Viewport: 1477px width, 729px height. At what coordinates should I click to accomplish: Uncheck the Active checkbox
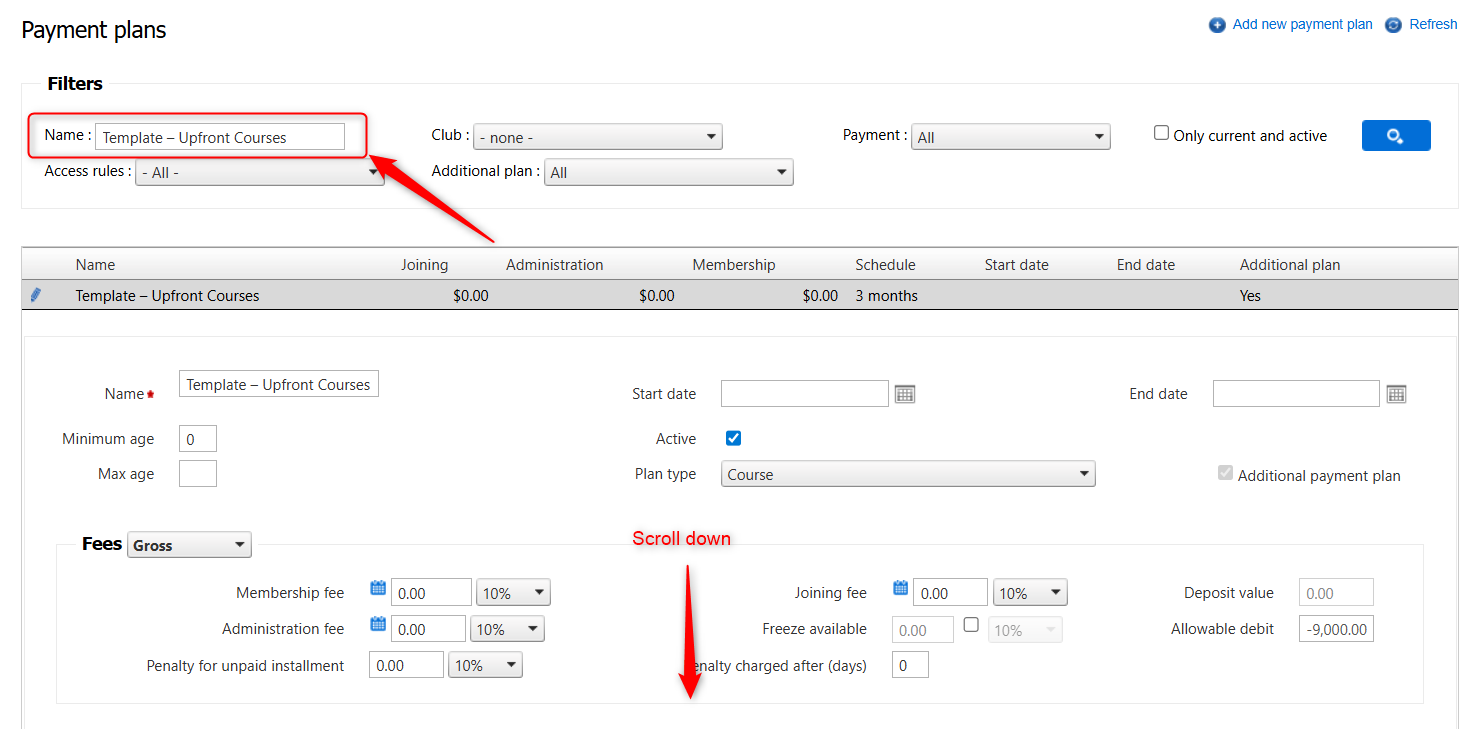[x=733, y=438]
